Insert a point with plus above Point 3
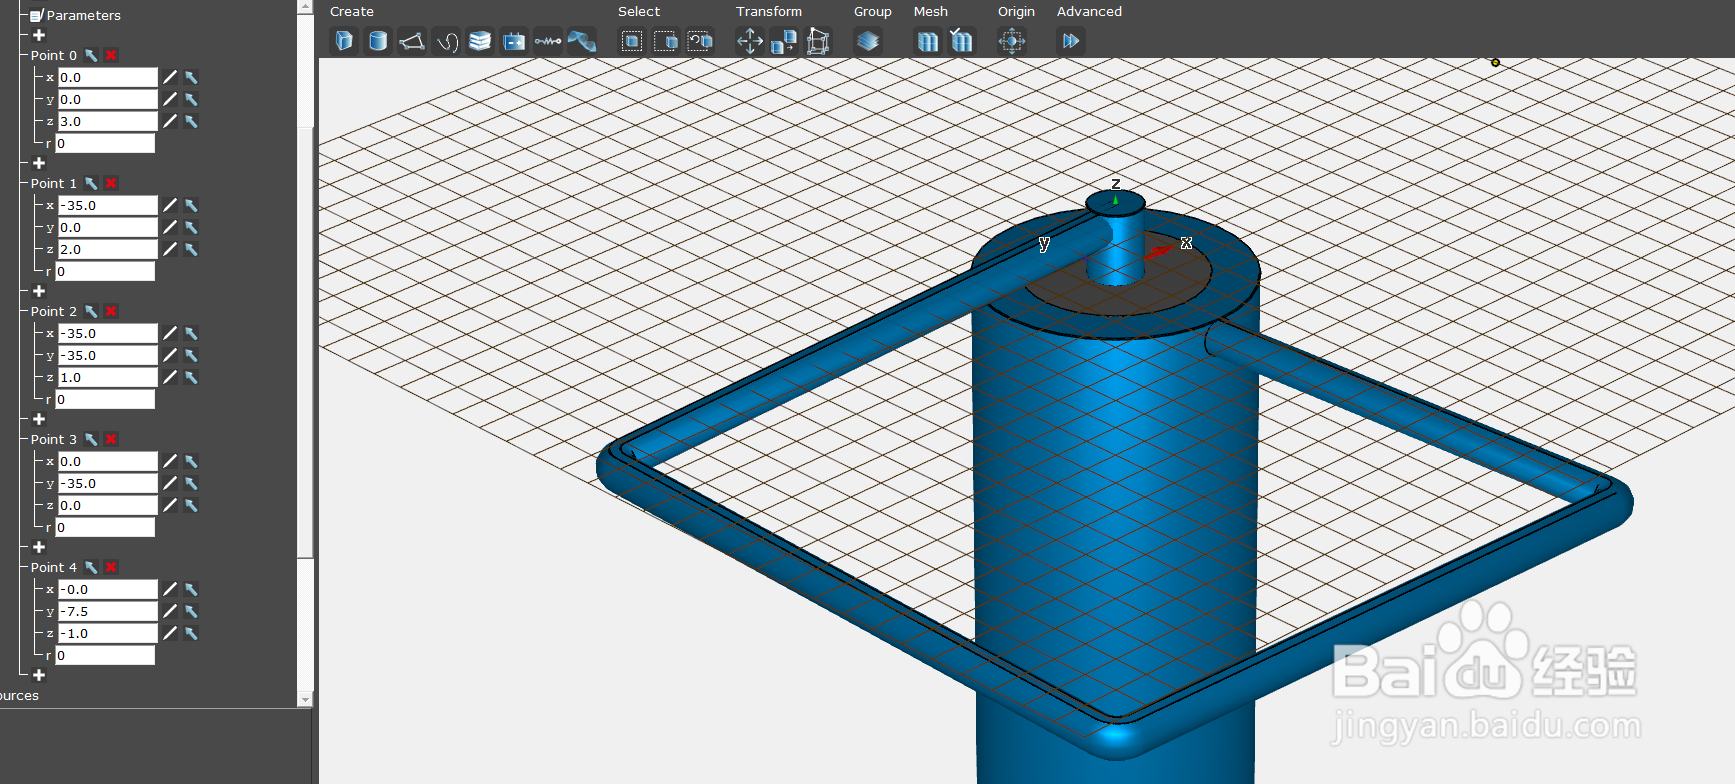Screen dimensions: 1735x784 click(x=39, y=419)
